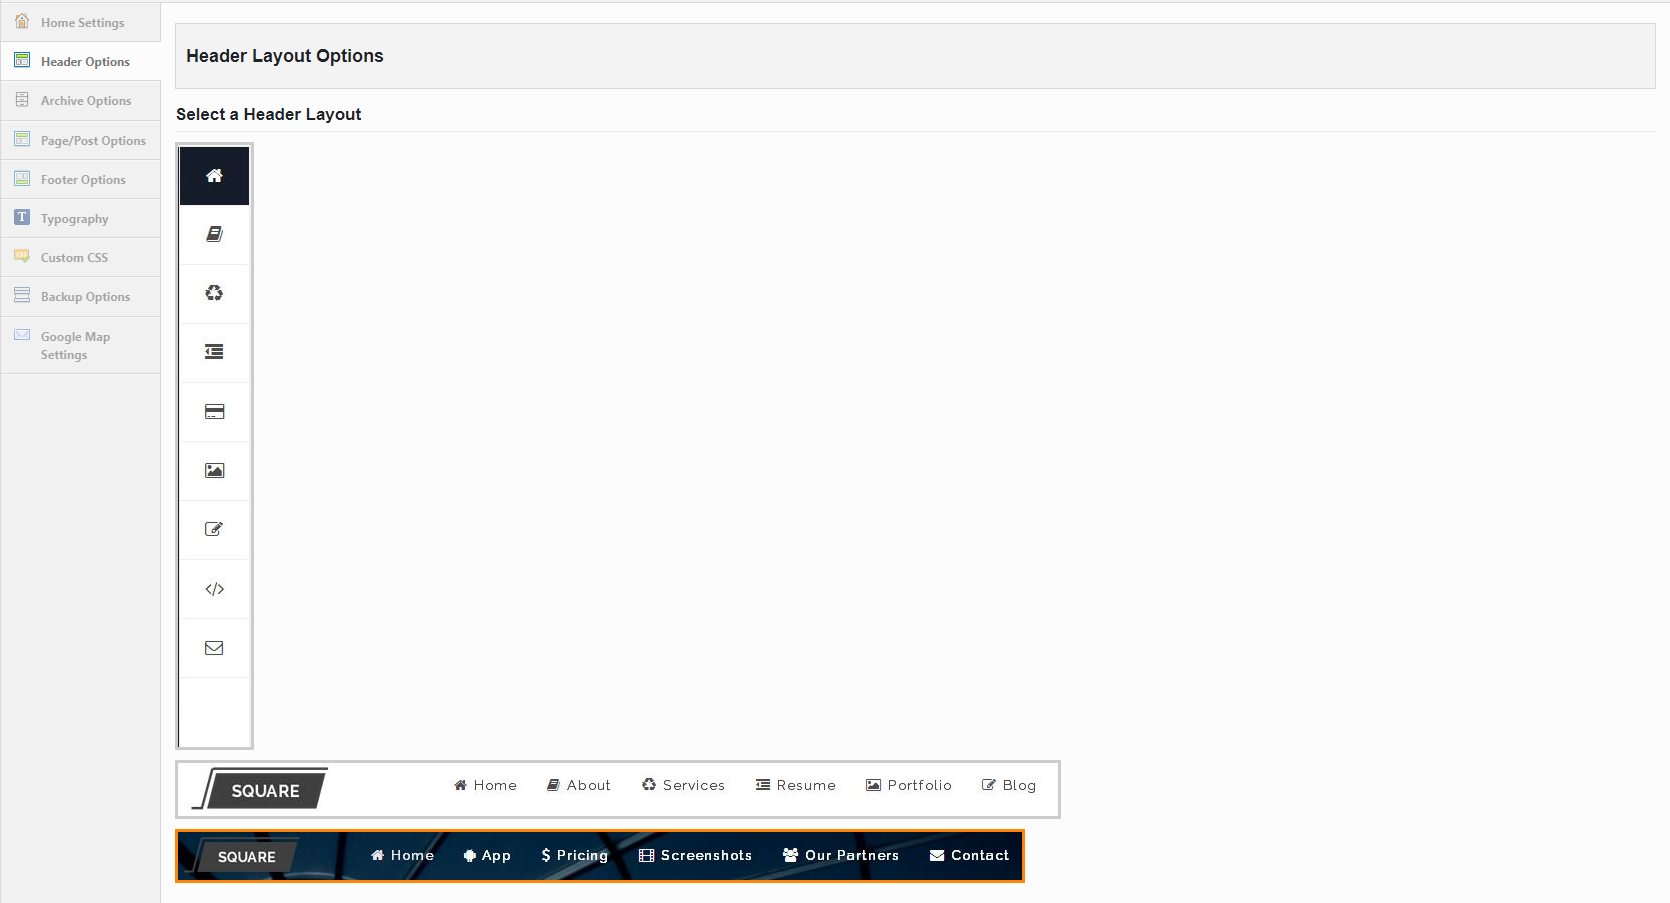The image size is (1670, 903).
Task: Click the 'Header Layout Options' heading
Action: 285,56
